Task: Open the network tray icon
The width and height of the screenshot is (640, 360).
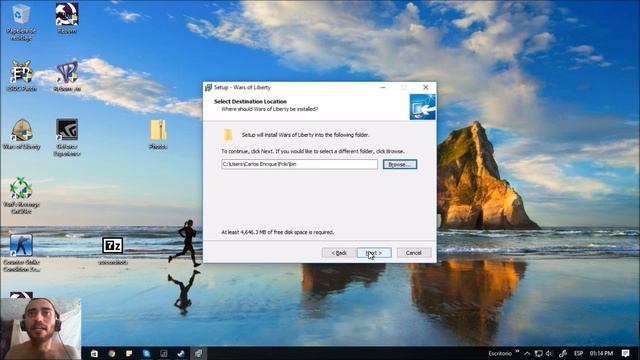Action: coord(539,353)
